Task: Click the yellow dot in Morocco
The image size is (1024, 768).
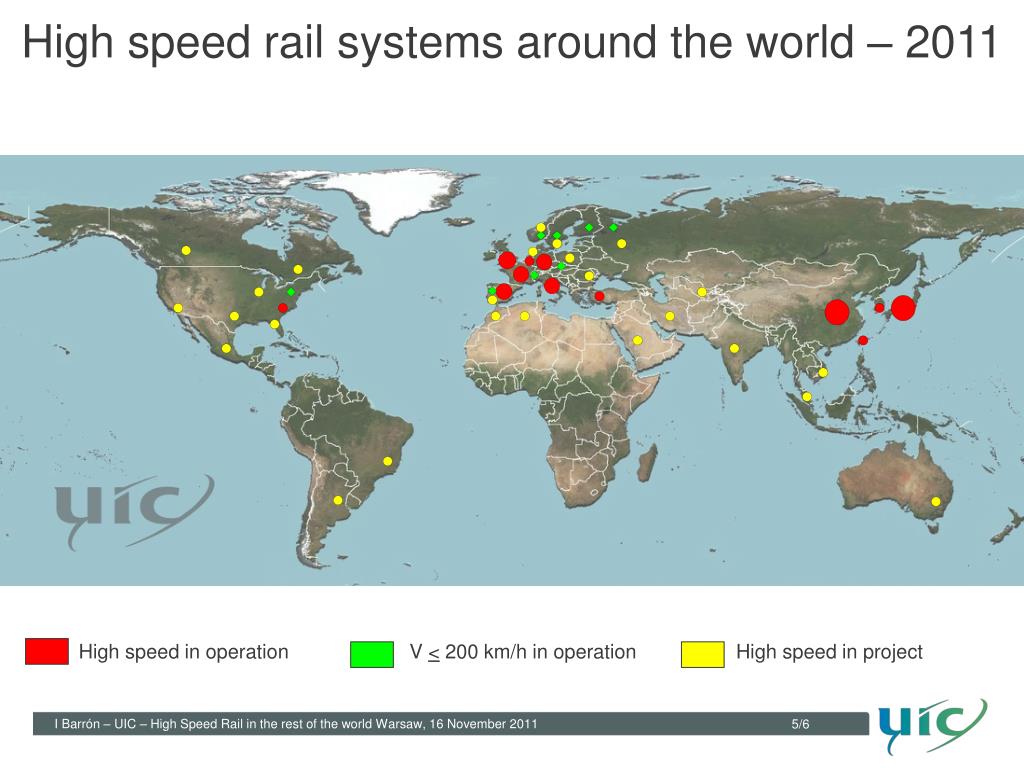Action: (496, 316)
